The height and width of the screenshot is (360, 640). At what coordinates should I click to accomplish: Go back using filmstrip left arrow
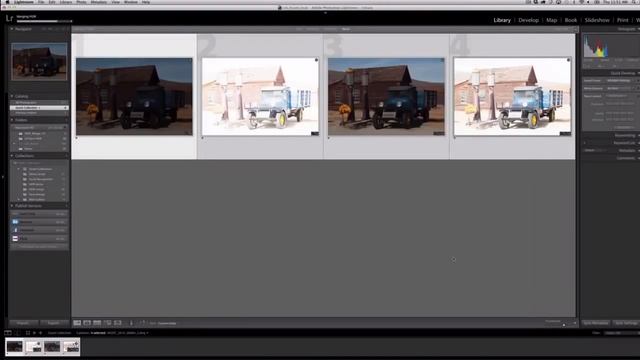coord(34,333)
